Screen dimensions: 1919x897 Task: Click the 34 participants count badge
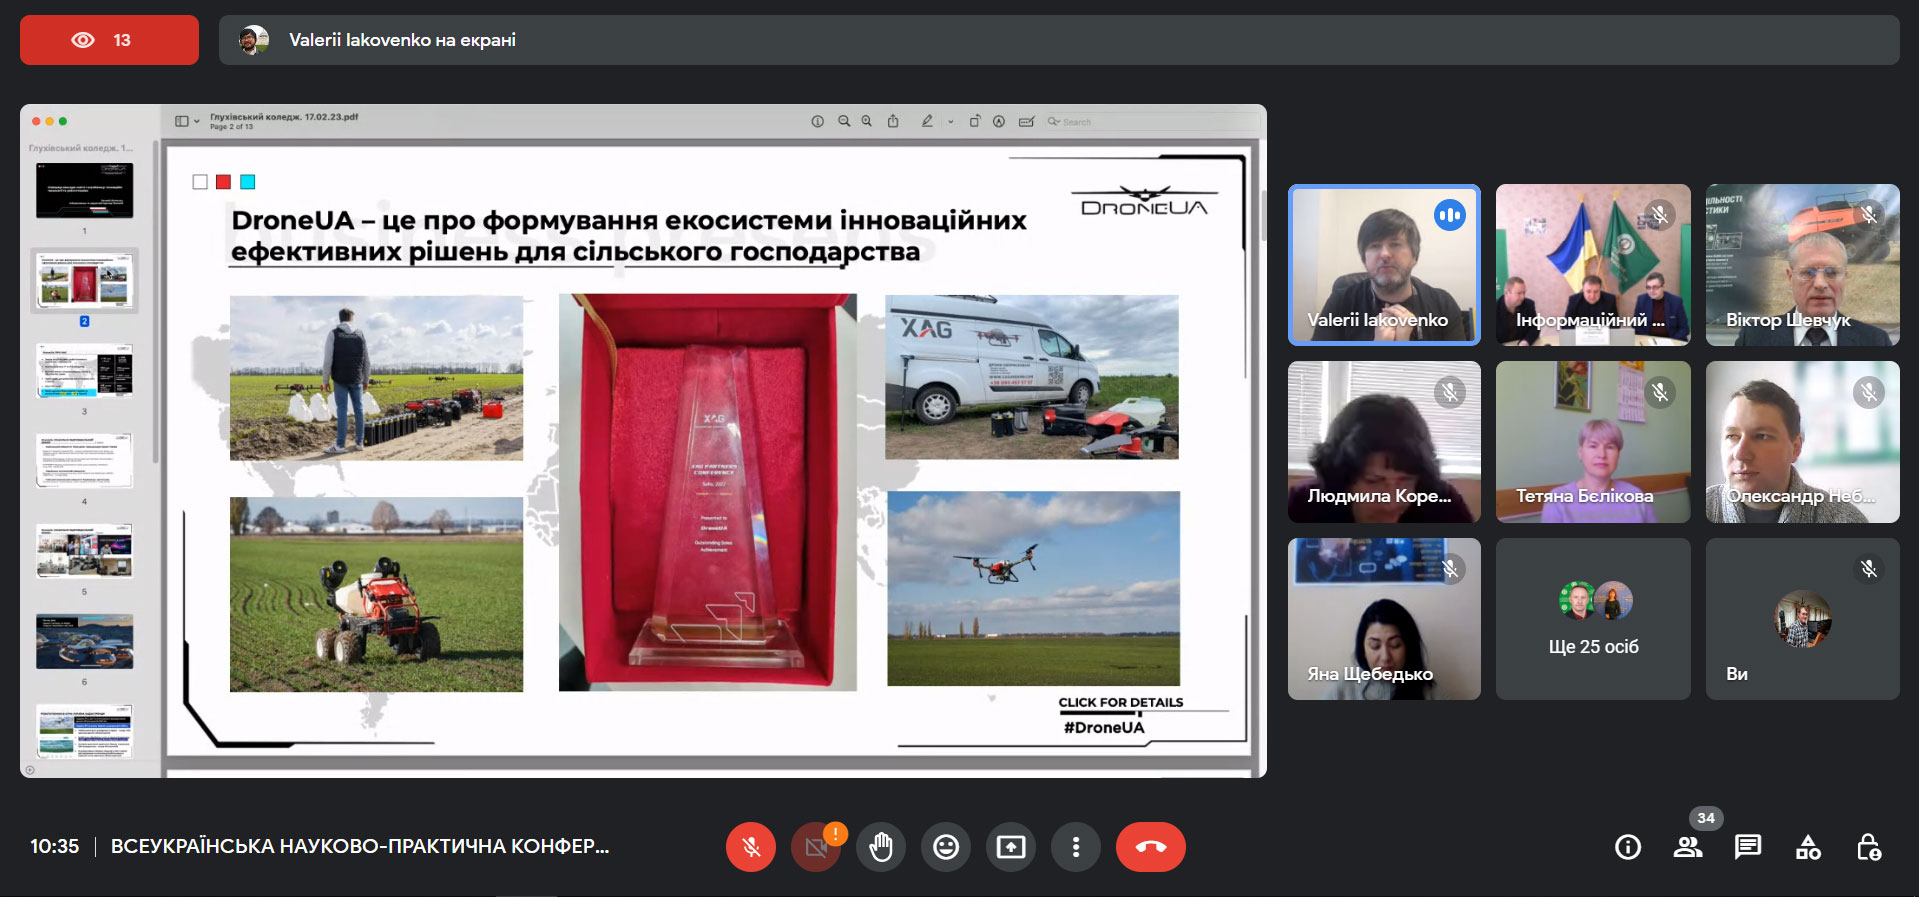(1706, 818)
